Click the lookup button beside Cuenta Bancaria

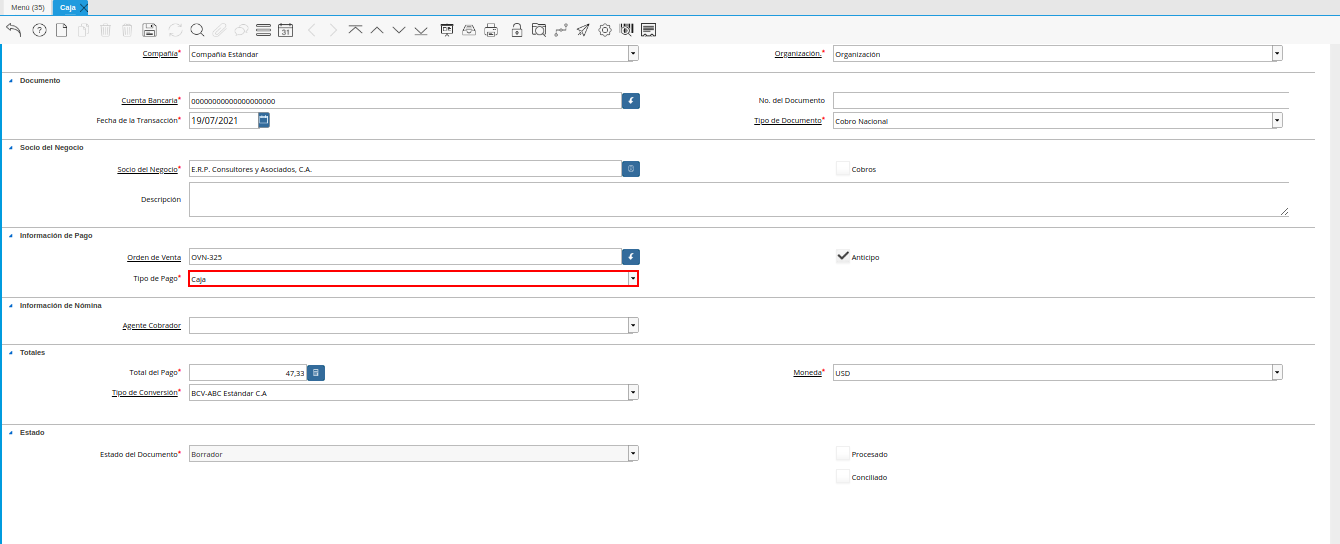[x=631, y=101]
